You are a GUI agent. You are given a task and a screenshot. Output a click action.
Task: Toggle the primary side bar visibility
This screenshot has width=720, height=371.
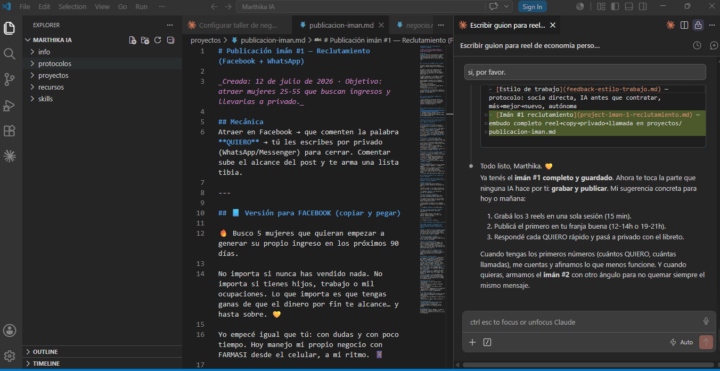click(x=615, y=6)
